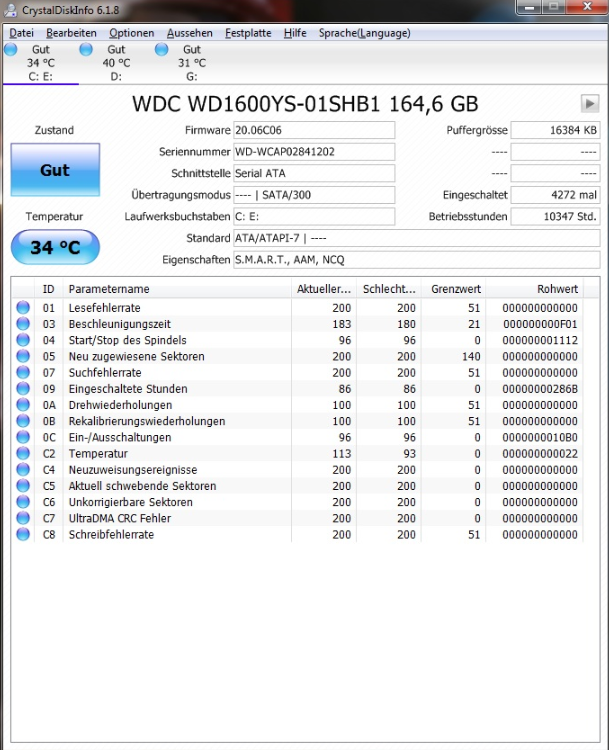Click the blue status orb for C: E:
The width and height of the screenshot is (609, 750).
(11, 49)
